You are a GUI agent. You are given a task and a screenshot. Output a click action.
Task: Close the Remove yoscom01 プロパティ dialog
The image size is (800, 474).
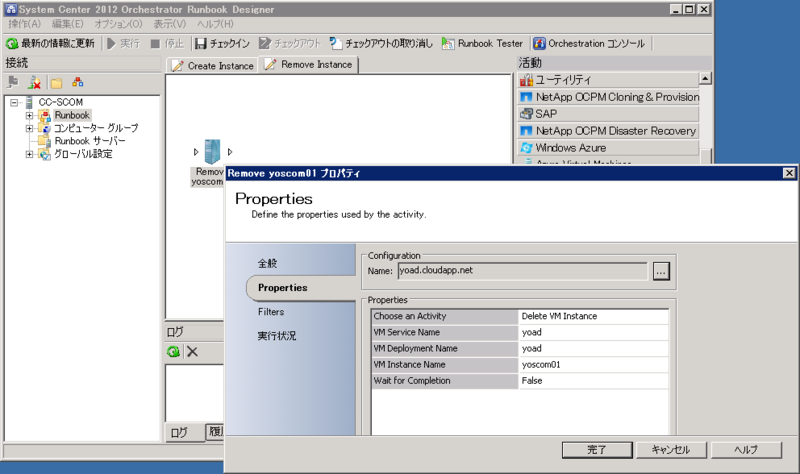pos(789,173)
